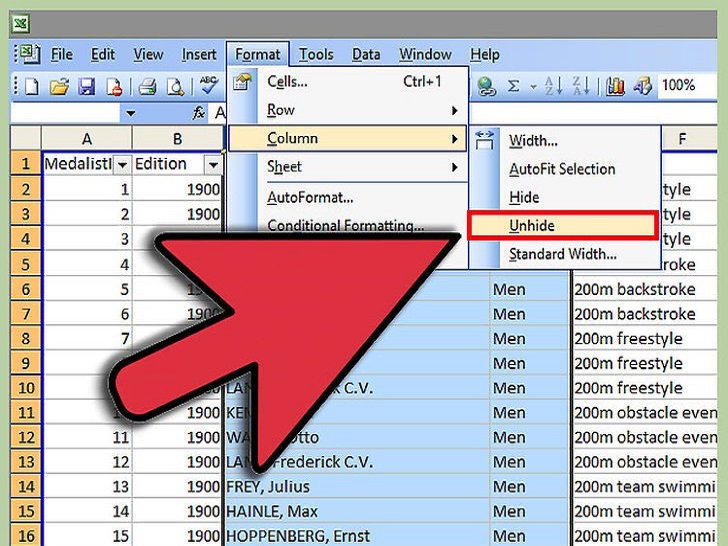This screenshot has height=546, width=728.
Task: Click the Chart Wizard icon
Action: tap(615, 86)
